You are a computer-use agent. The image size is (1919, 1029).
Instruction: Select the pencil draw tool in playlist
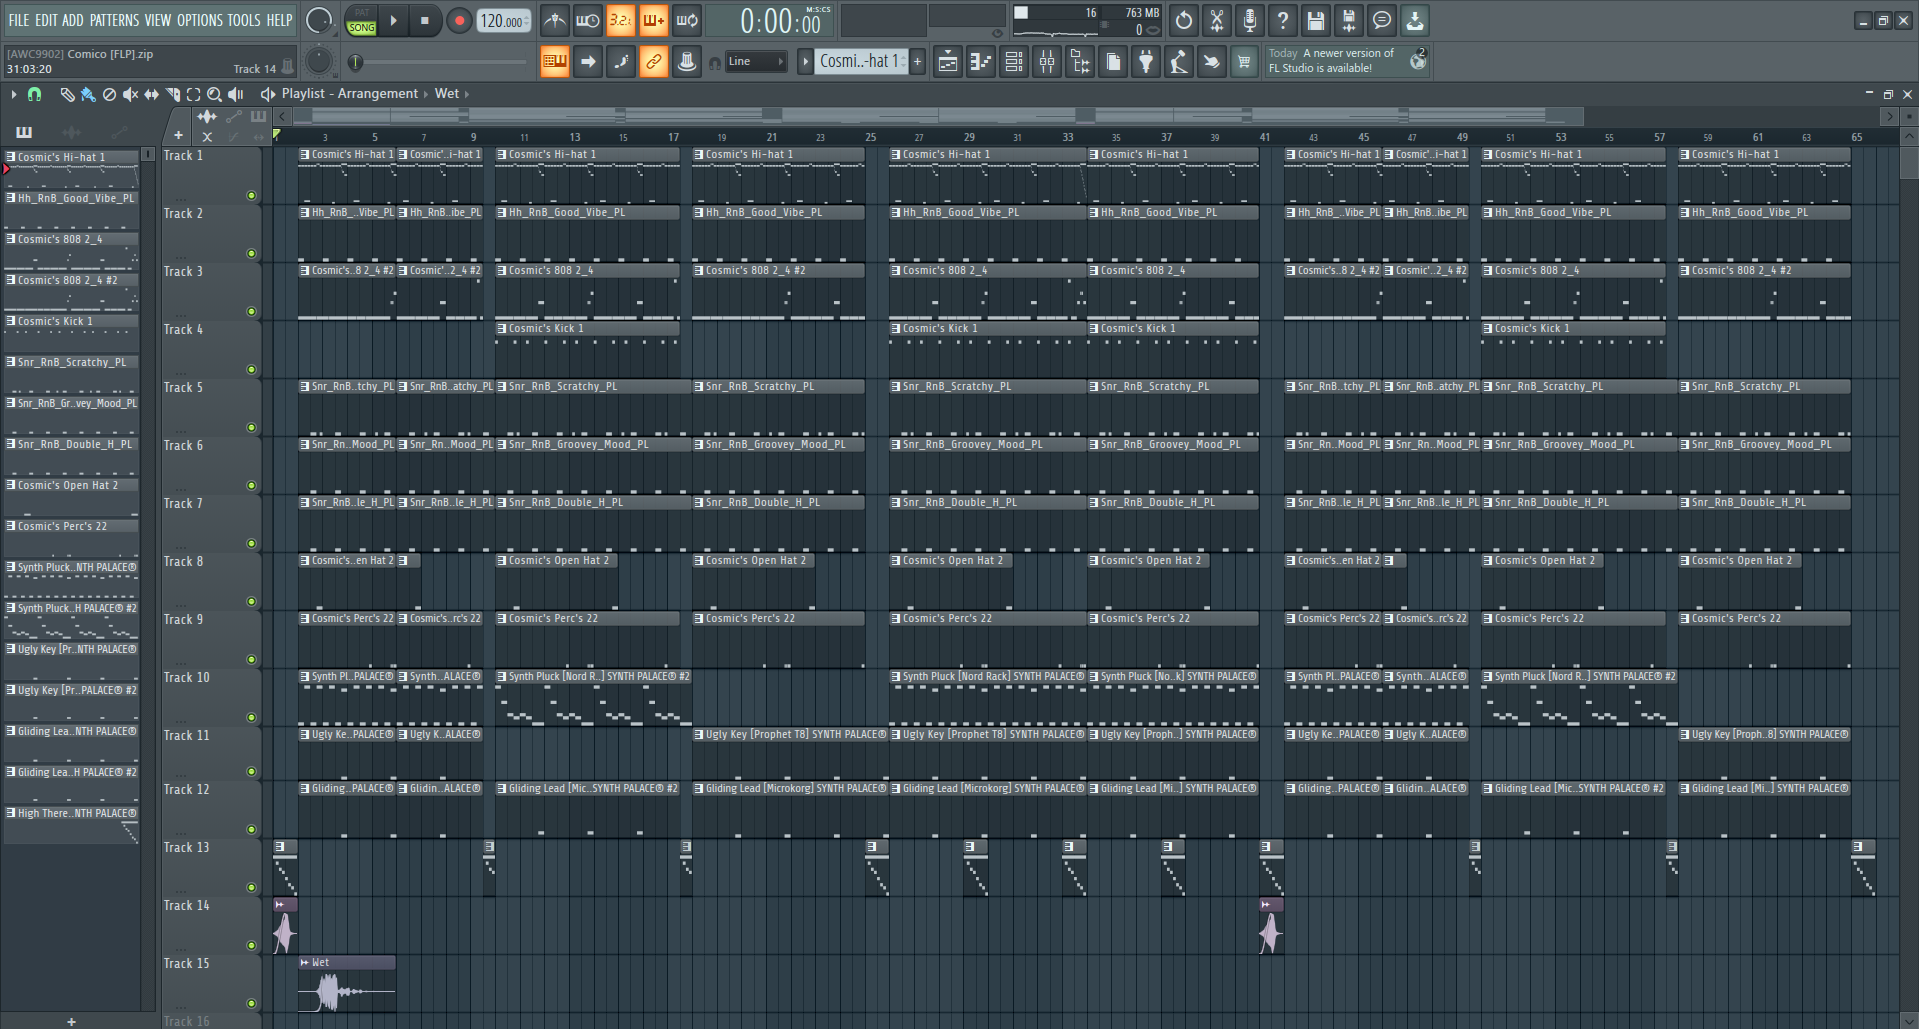(67, 94)
